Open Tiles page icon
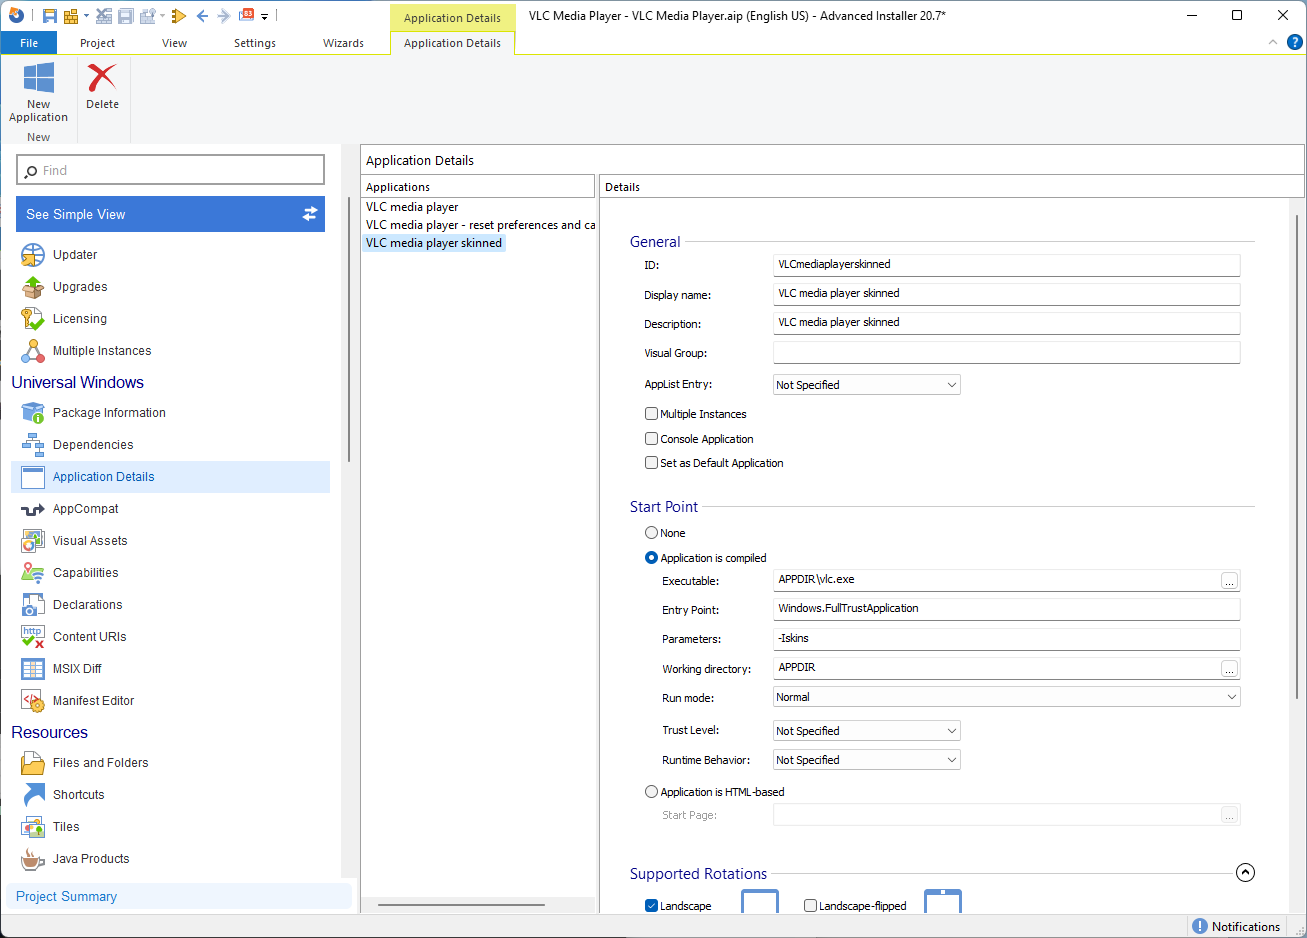Viewport: 1307px width, 938px height. coord(33,827)
